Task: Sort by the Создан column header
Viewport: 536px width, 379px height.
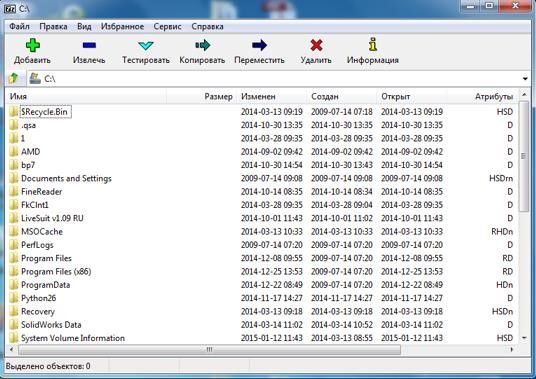Action: (342, 96)
